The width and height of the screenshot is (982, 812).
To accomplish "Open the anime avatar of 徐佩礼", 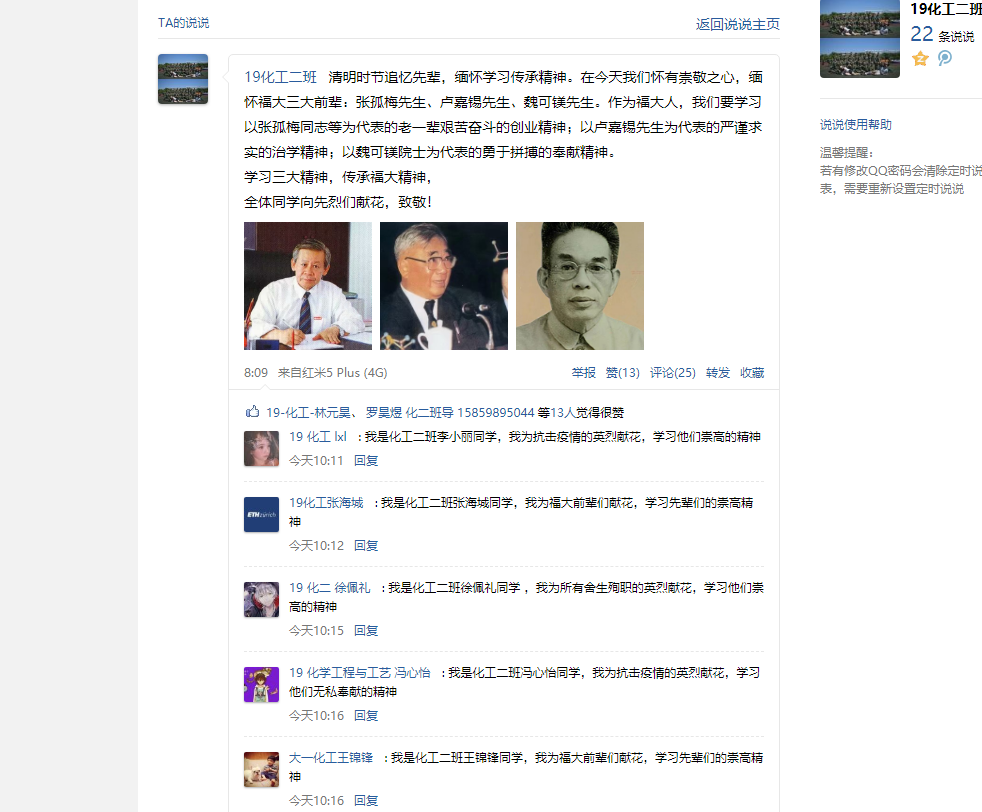I will (x=261, y=600).
